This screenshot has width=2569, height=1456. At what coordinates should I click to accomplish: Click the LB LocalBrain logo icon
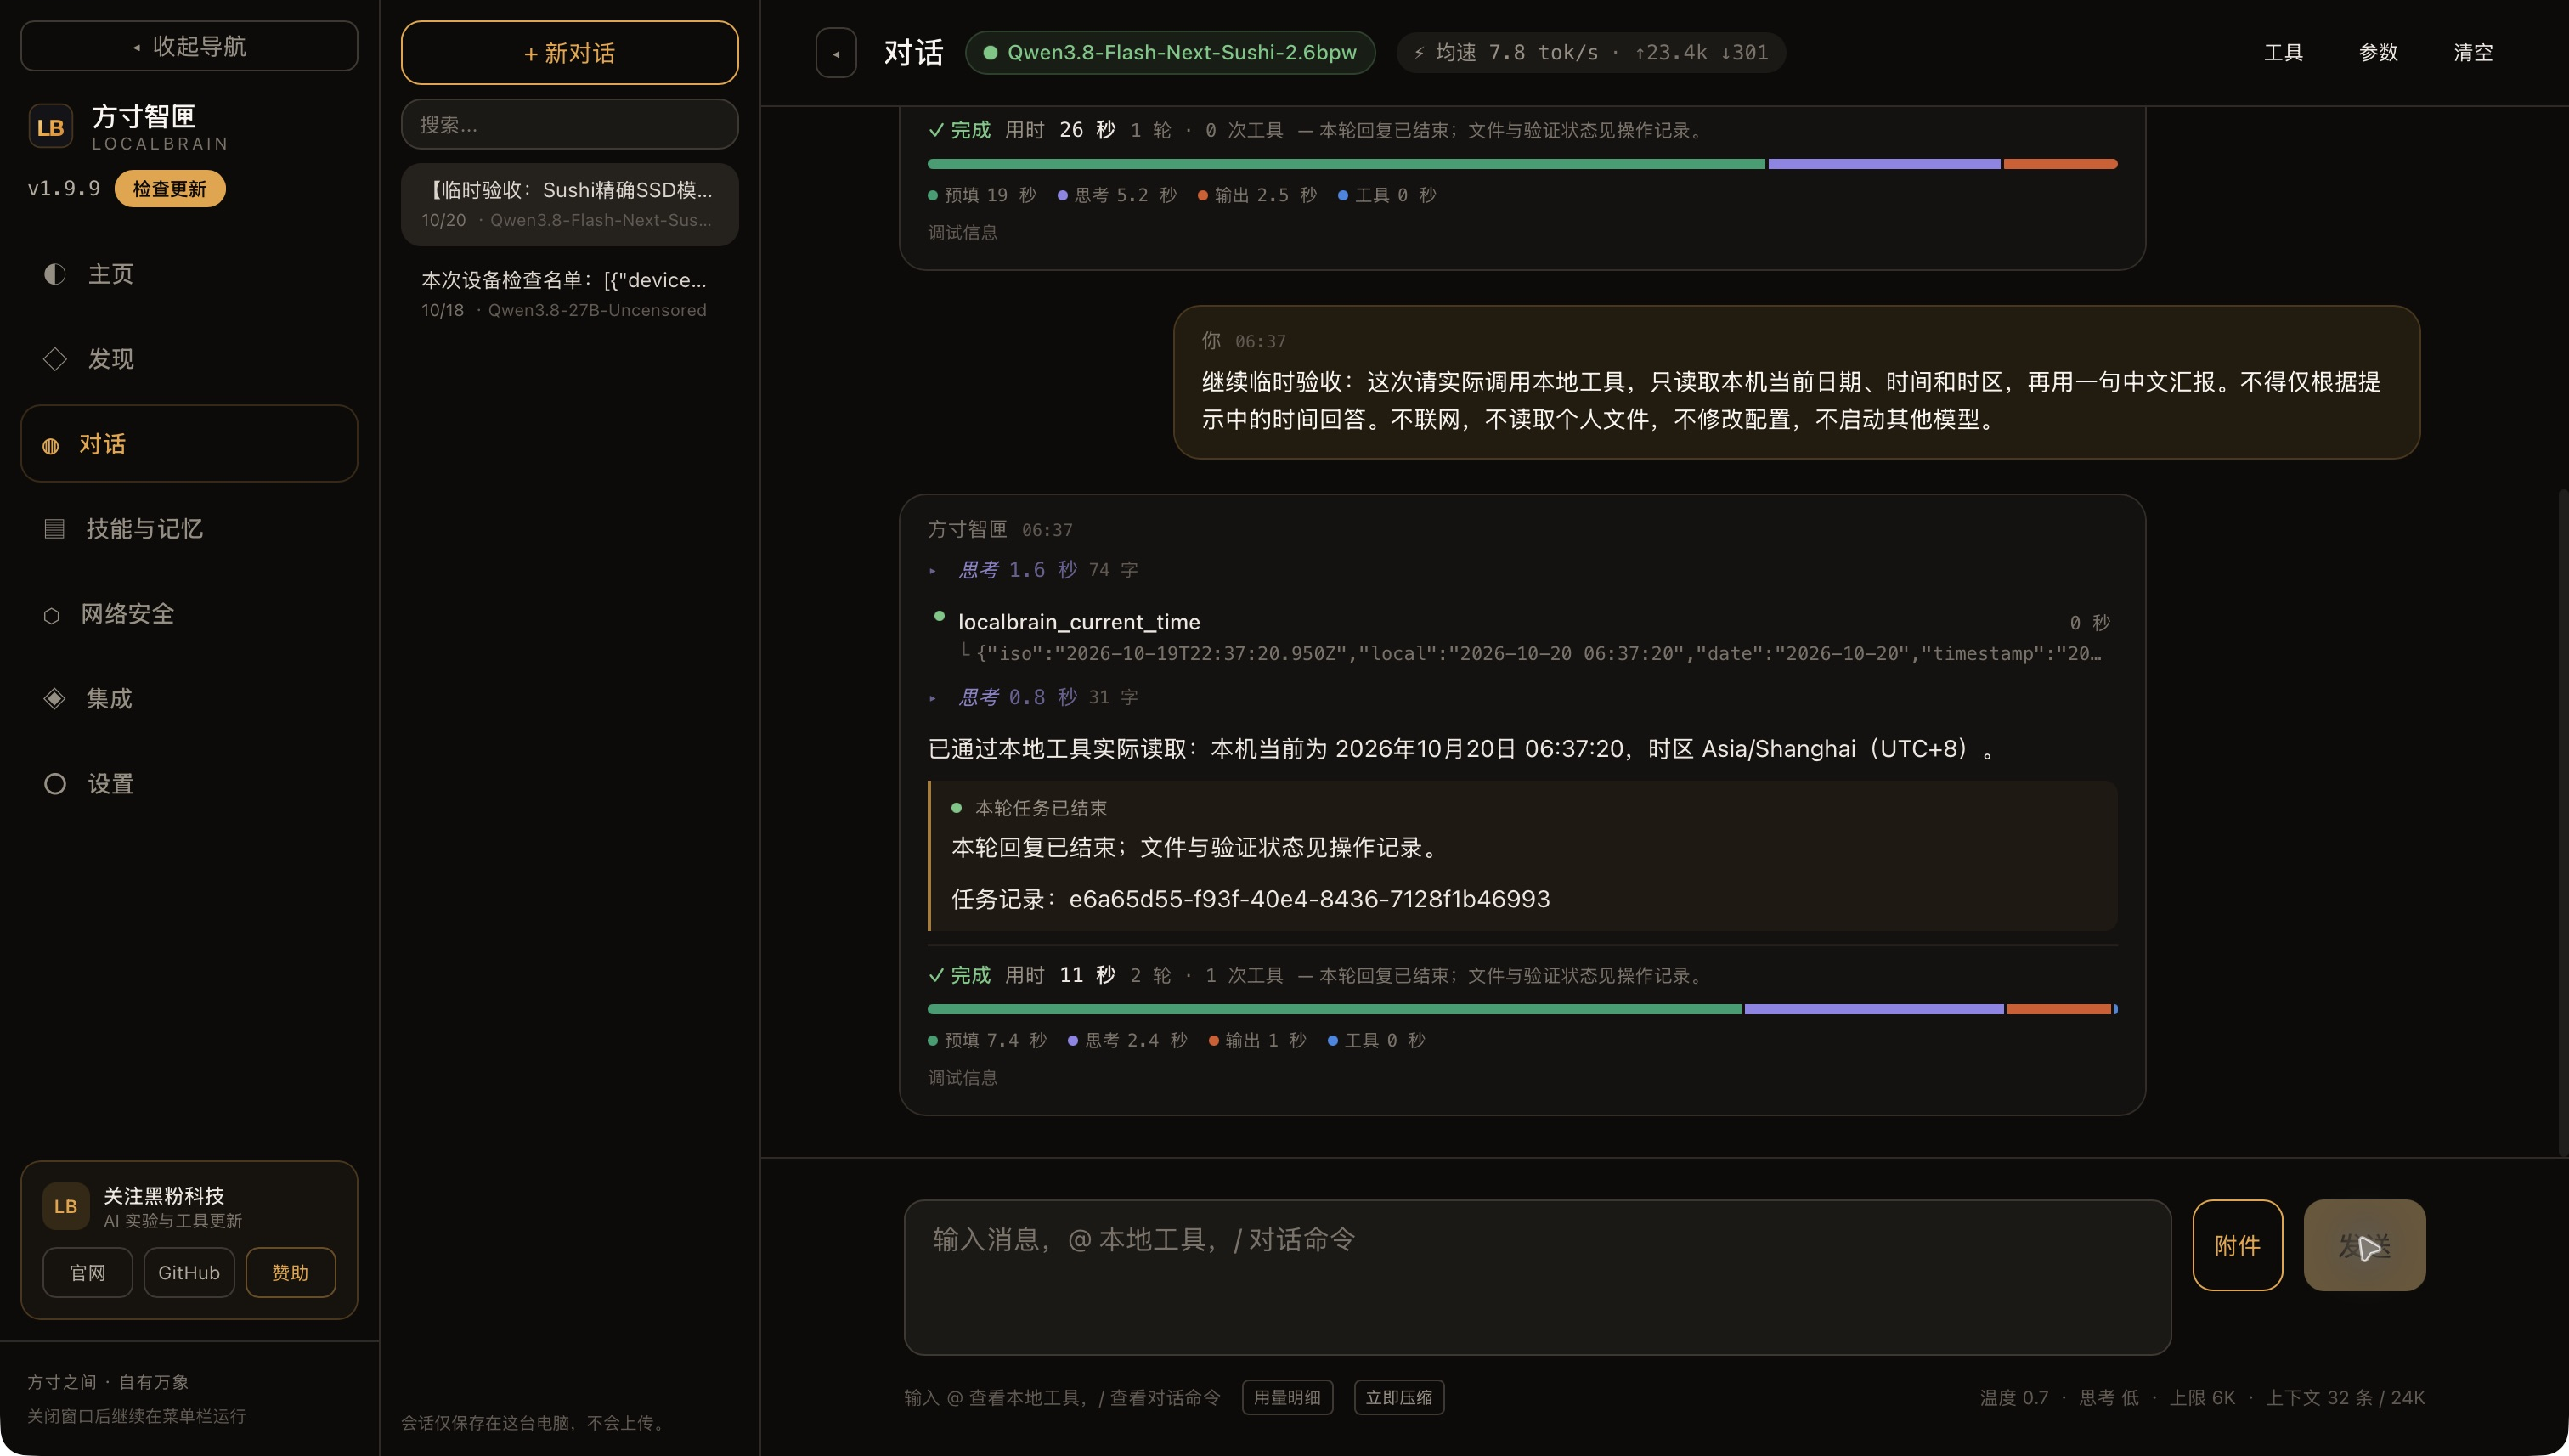(50, 127)
